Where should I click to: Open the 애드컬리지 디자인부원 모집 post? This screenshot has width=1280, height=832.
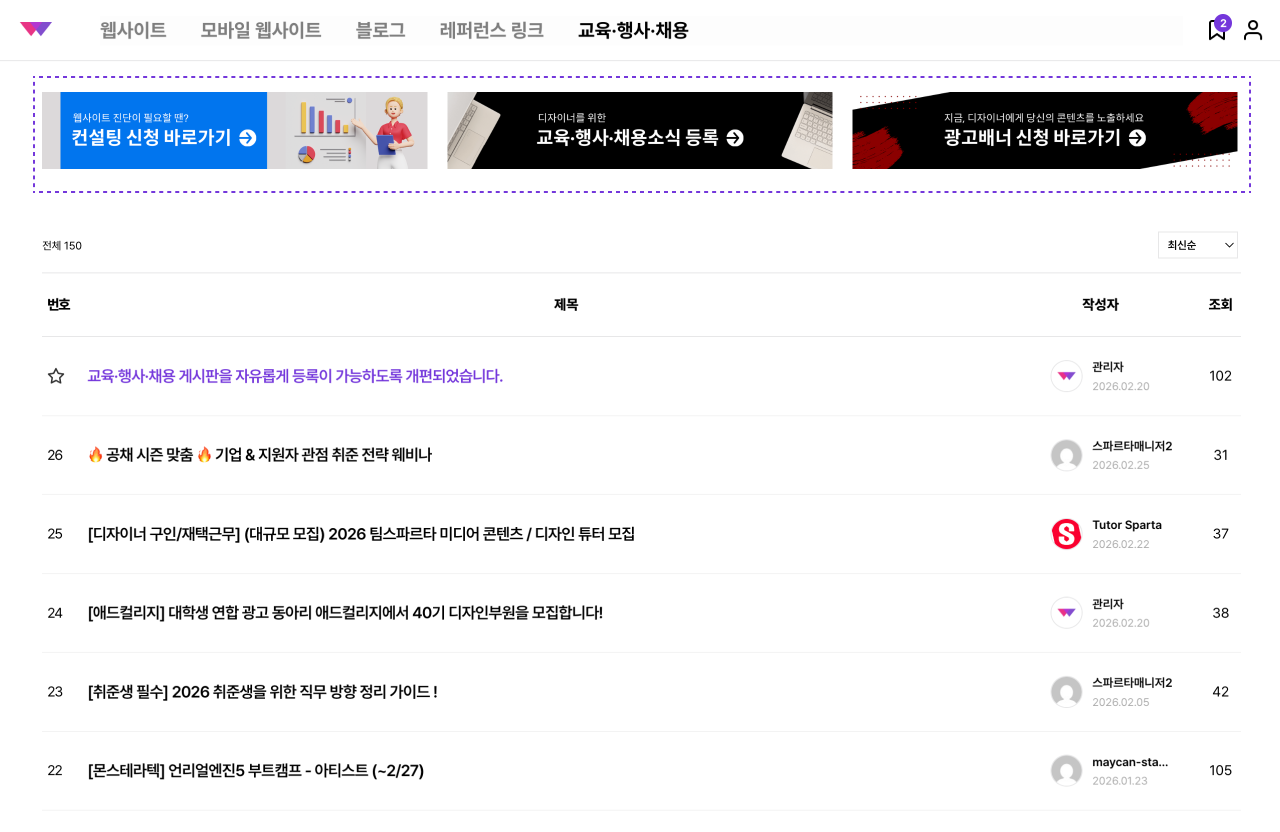pyautogui.click(x=345, y=613)
